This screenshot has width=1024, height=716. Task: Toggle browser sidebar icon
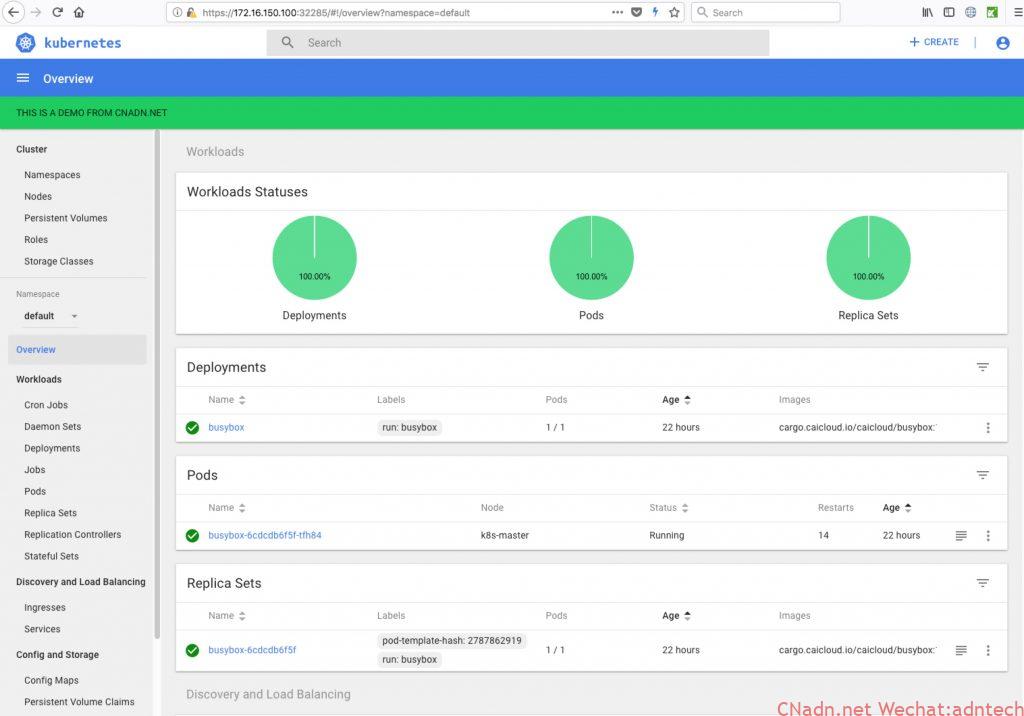949,12
